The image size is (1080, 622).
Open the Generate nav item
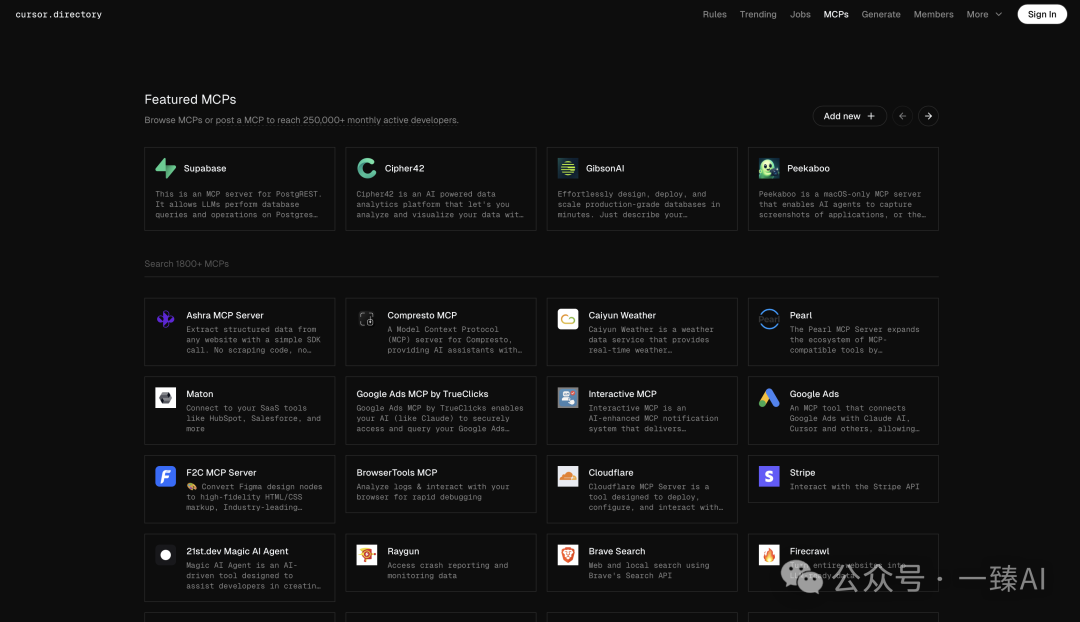(x=880, y=14)
